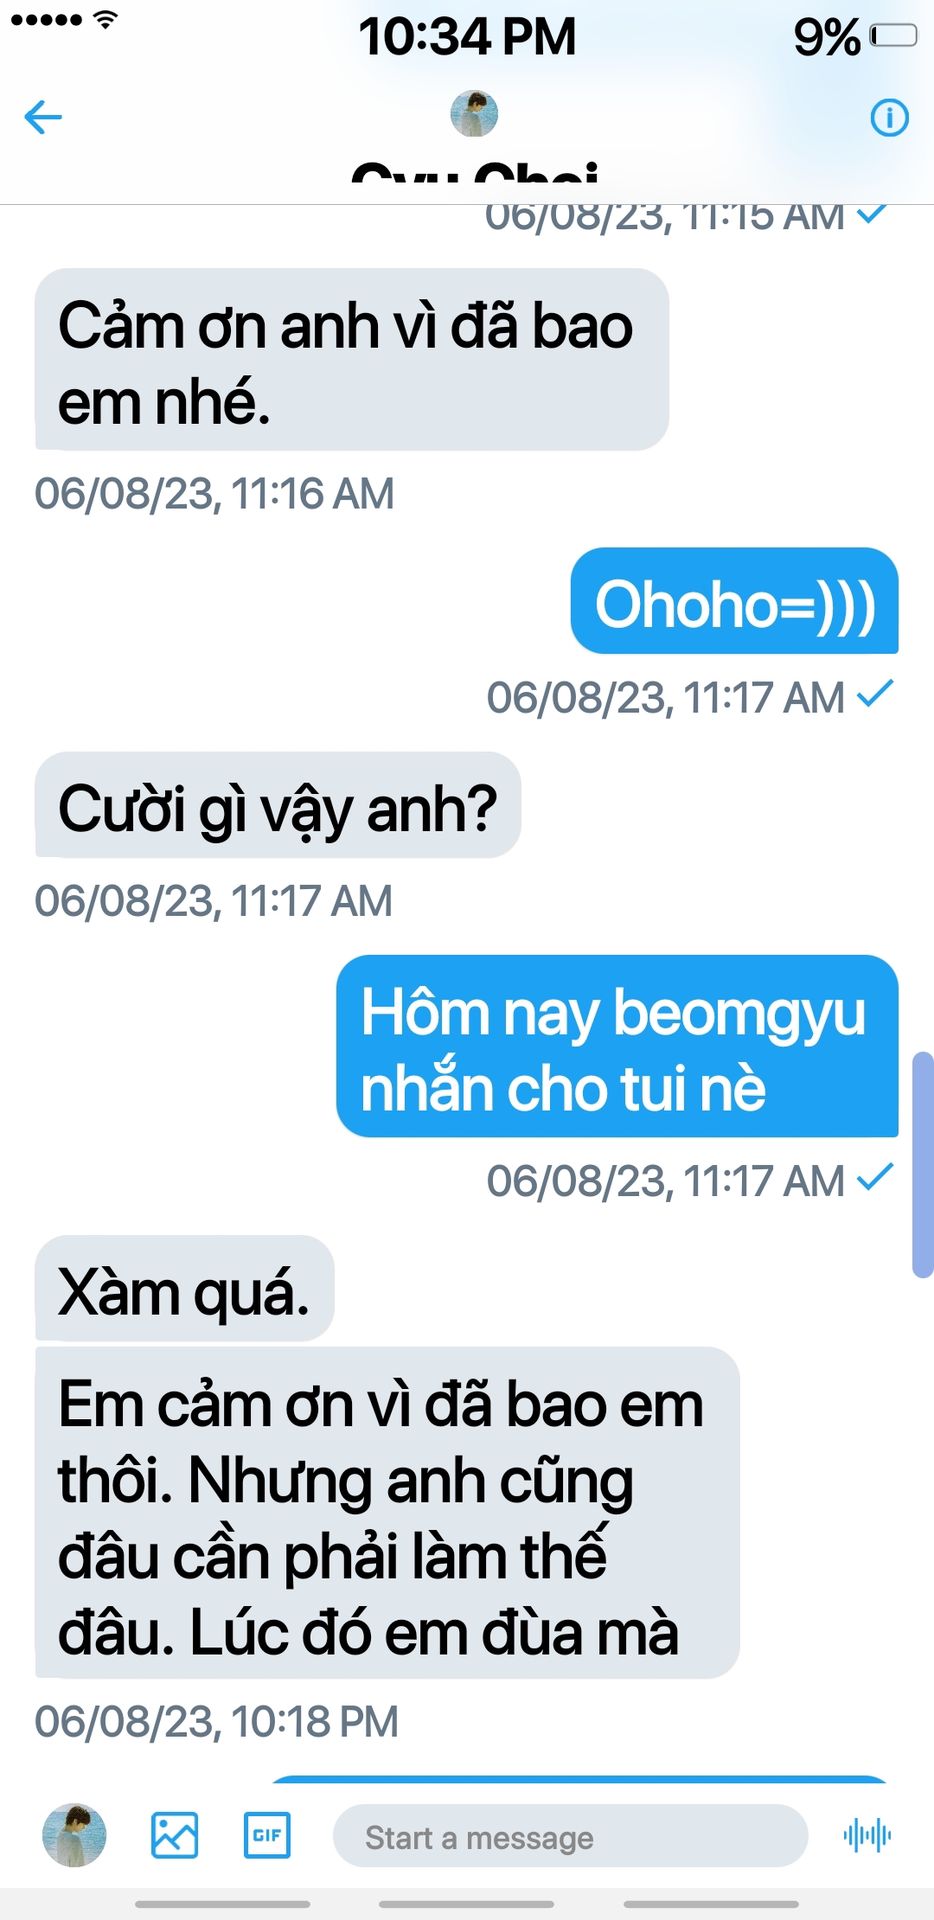The height and width of the screenshot is (1920, 934).
Task: Tap the Wi-Fi status icon
Action: pos(105,19)
